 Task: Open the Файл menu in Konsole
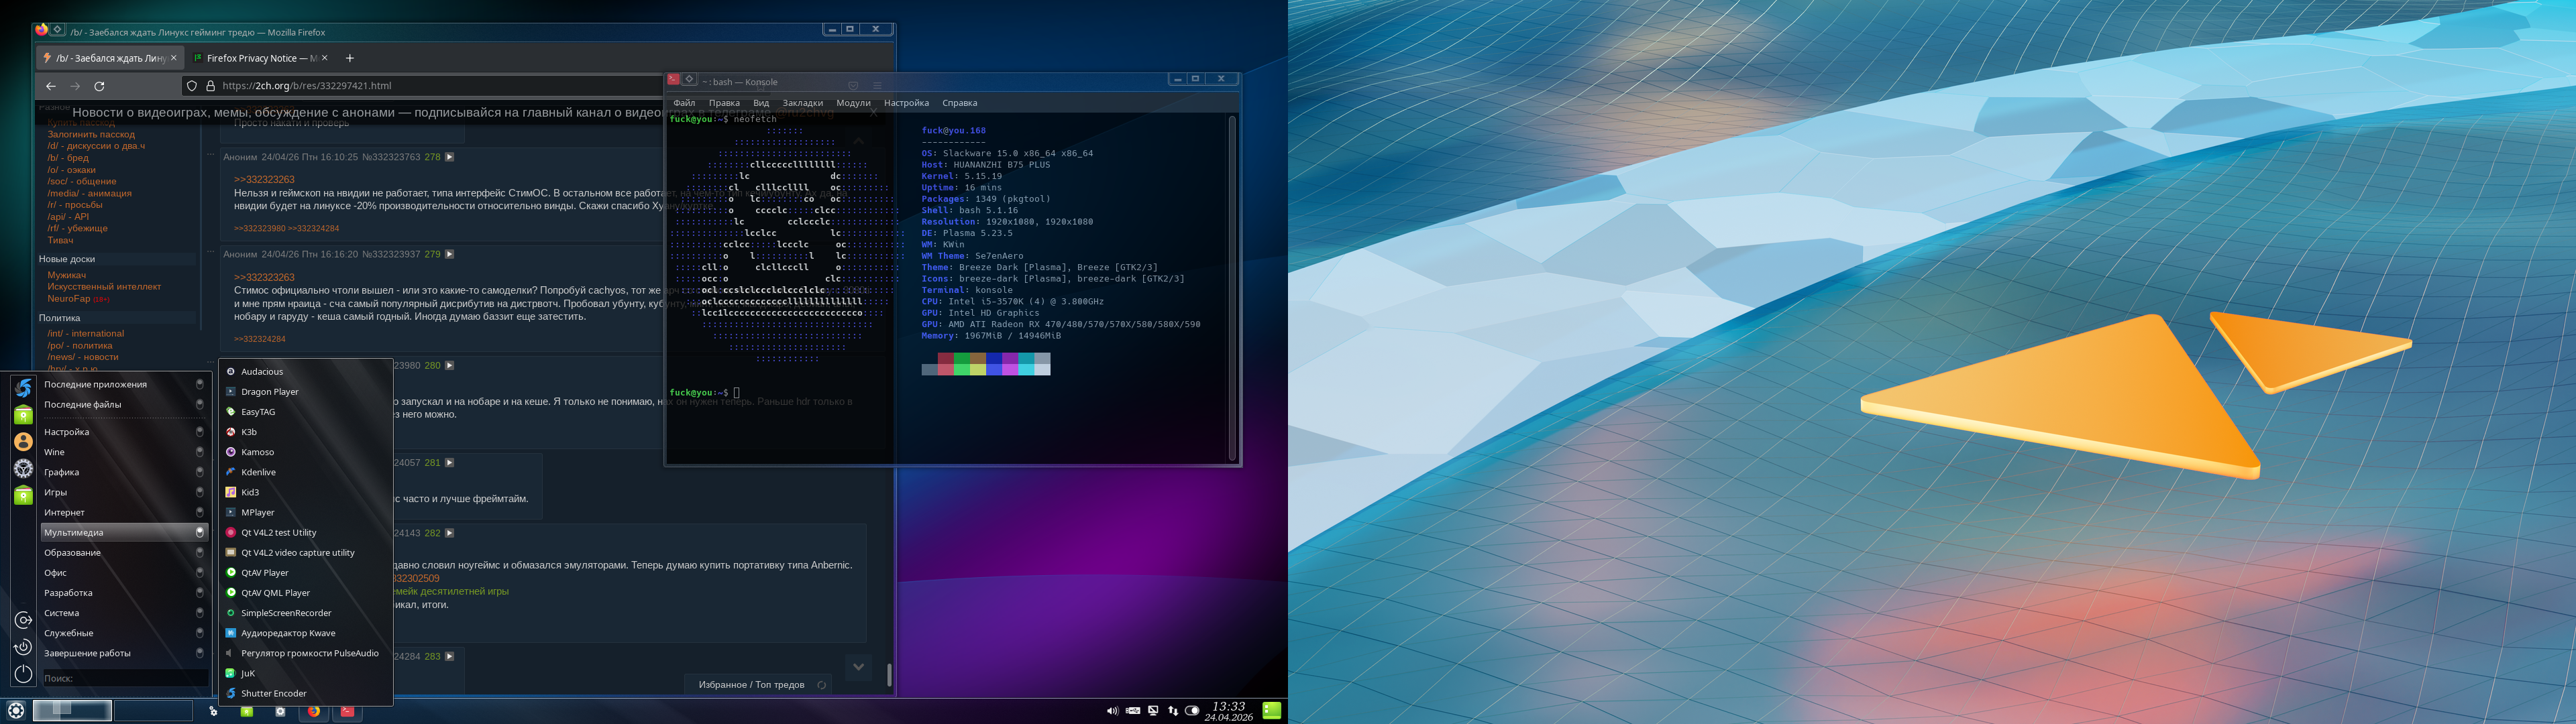684,103
